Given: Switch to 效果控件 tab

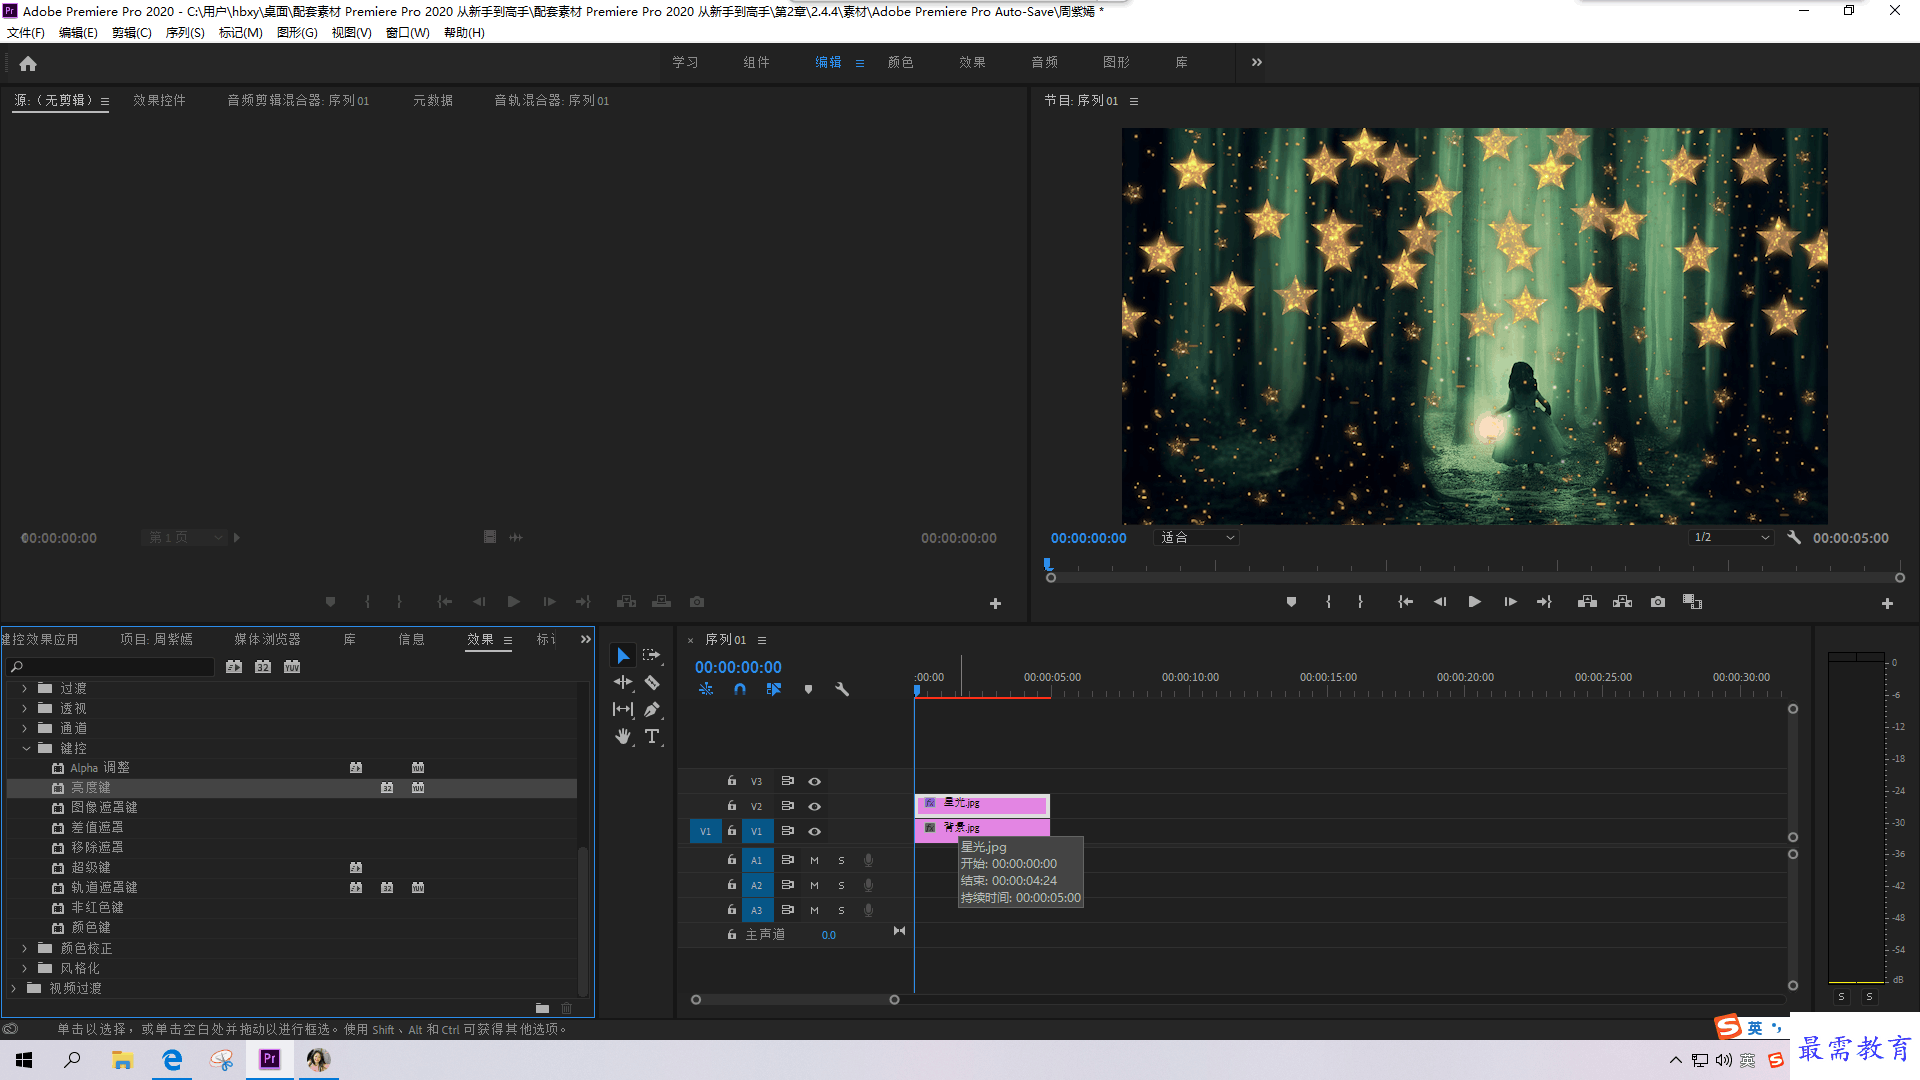Looking at the screenshot, I should (159, 100).
